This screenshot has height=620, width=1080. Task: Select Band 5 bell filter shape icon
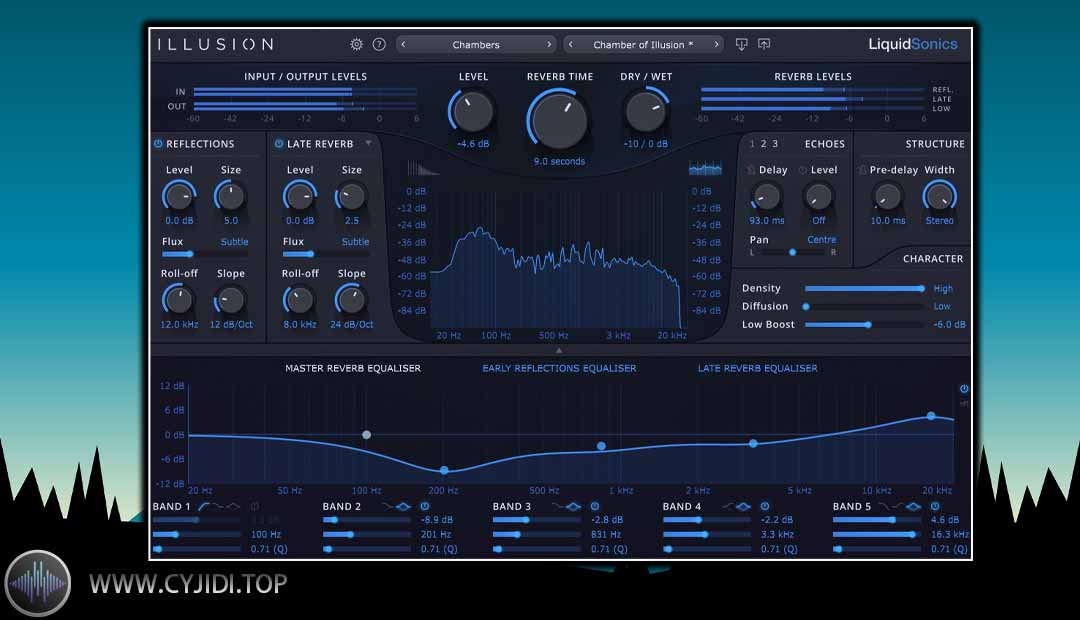pos(913,506)
